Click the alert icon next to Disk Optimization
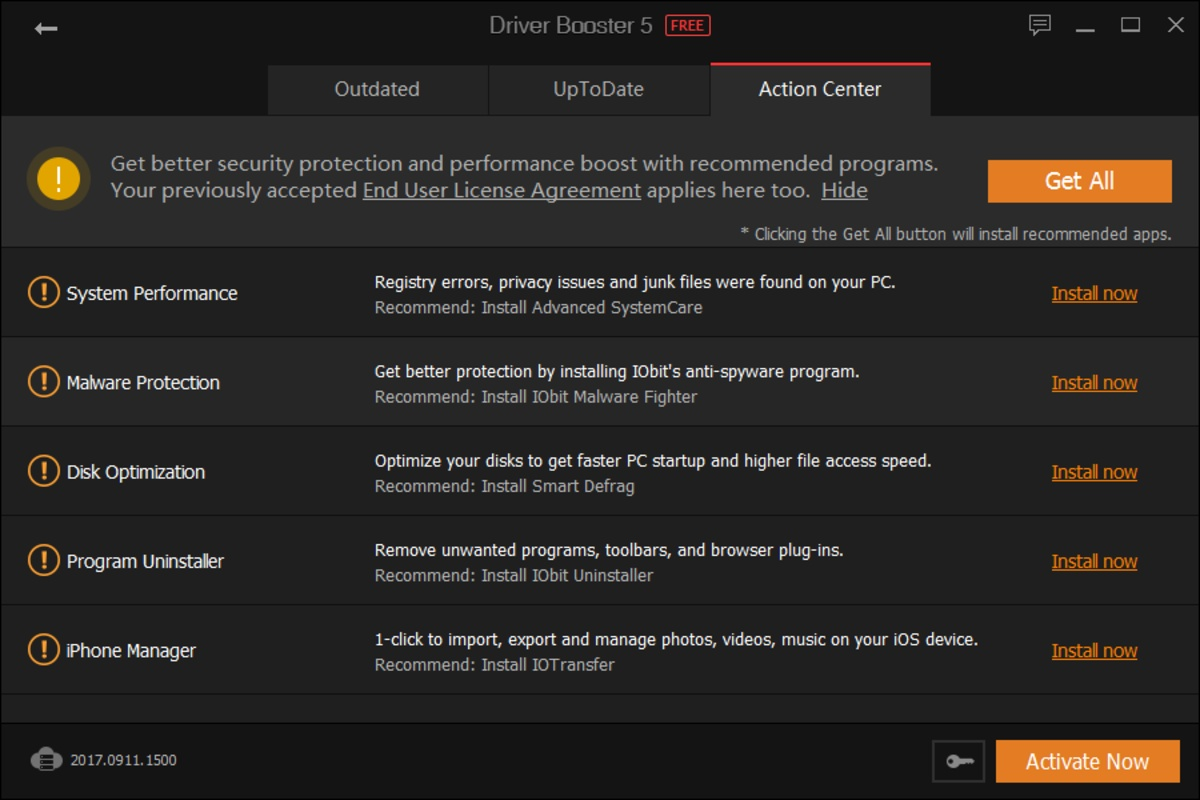The image size is (1200, 800). (x=42, y=471)
